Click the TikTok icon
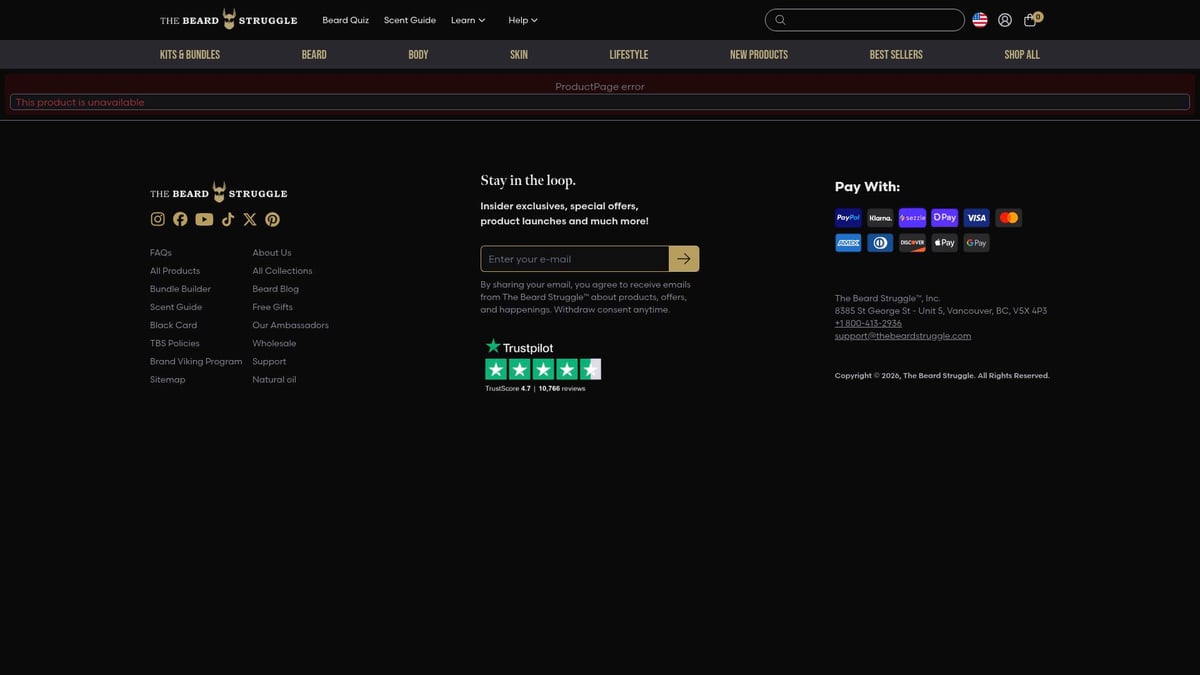Viewport: 1200px width, 675px height. point(228,219)
